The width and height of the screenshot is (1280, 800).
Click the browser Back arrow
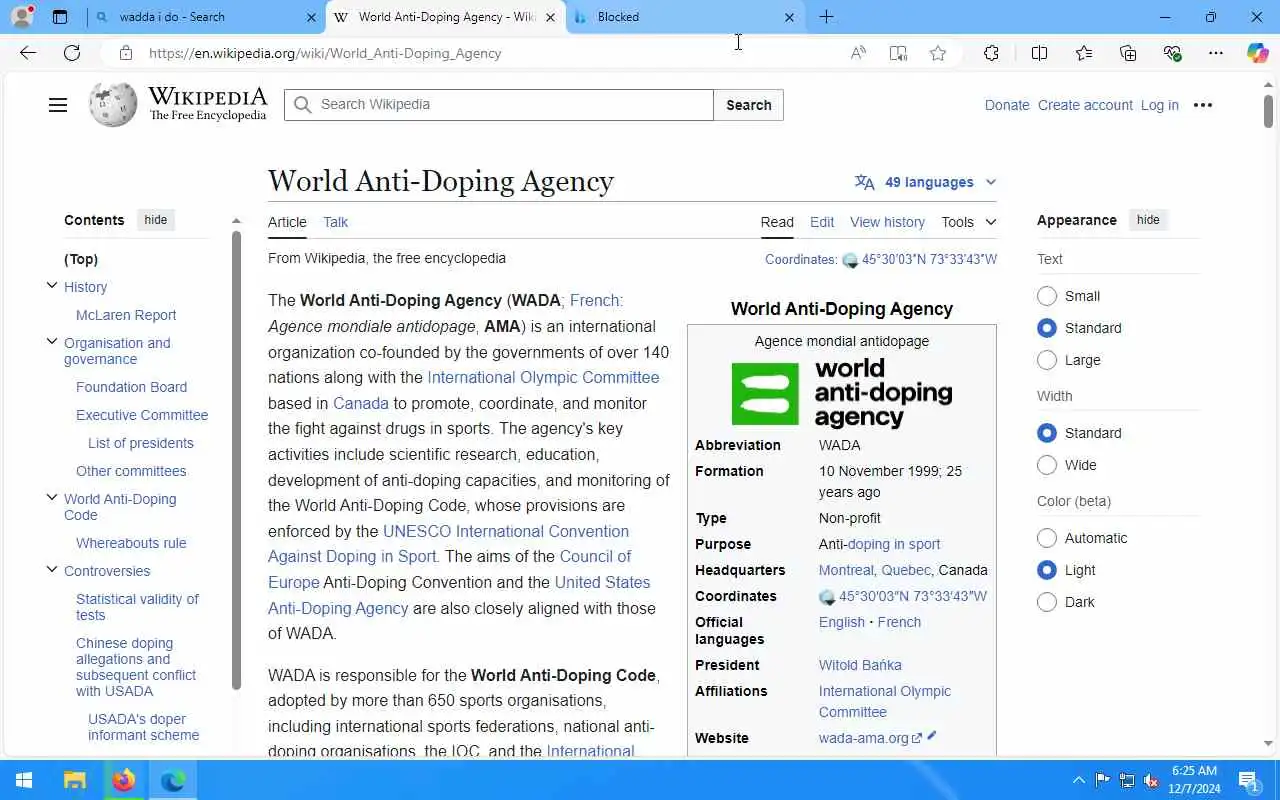coord(28,53)
